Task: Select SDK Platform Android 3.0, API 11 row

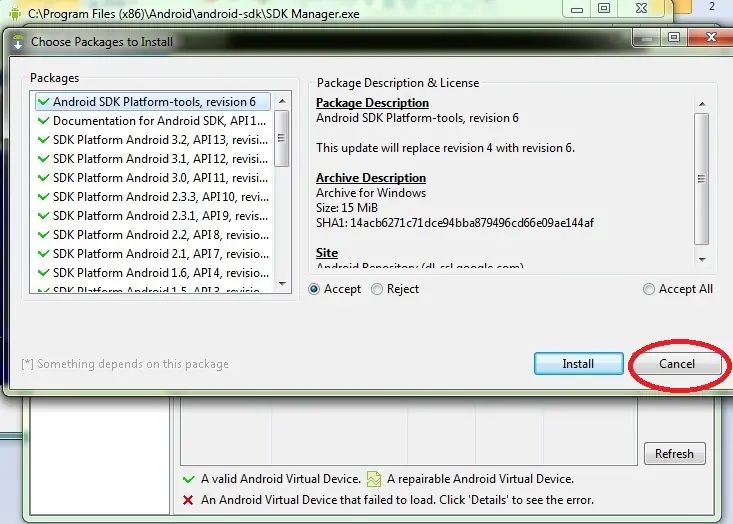Action: click(x=153, y=178)
